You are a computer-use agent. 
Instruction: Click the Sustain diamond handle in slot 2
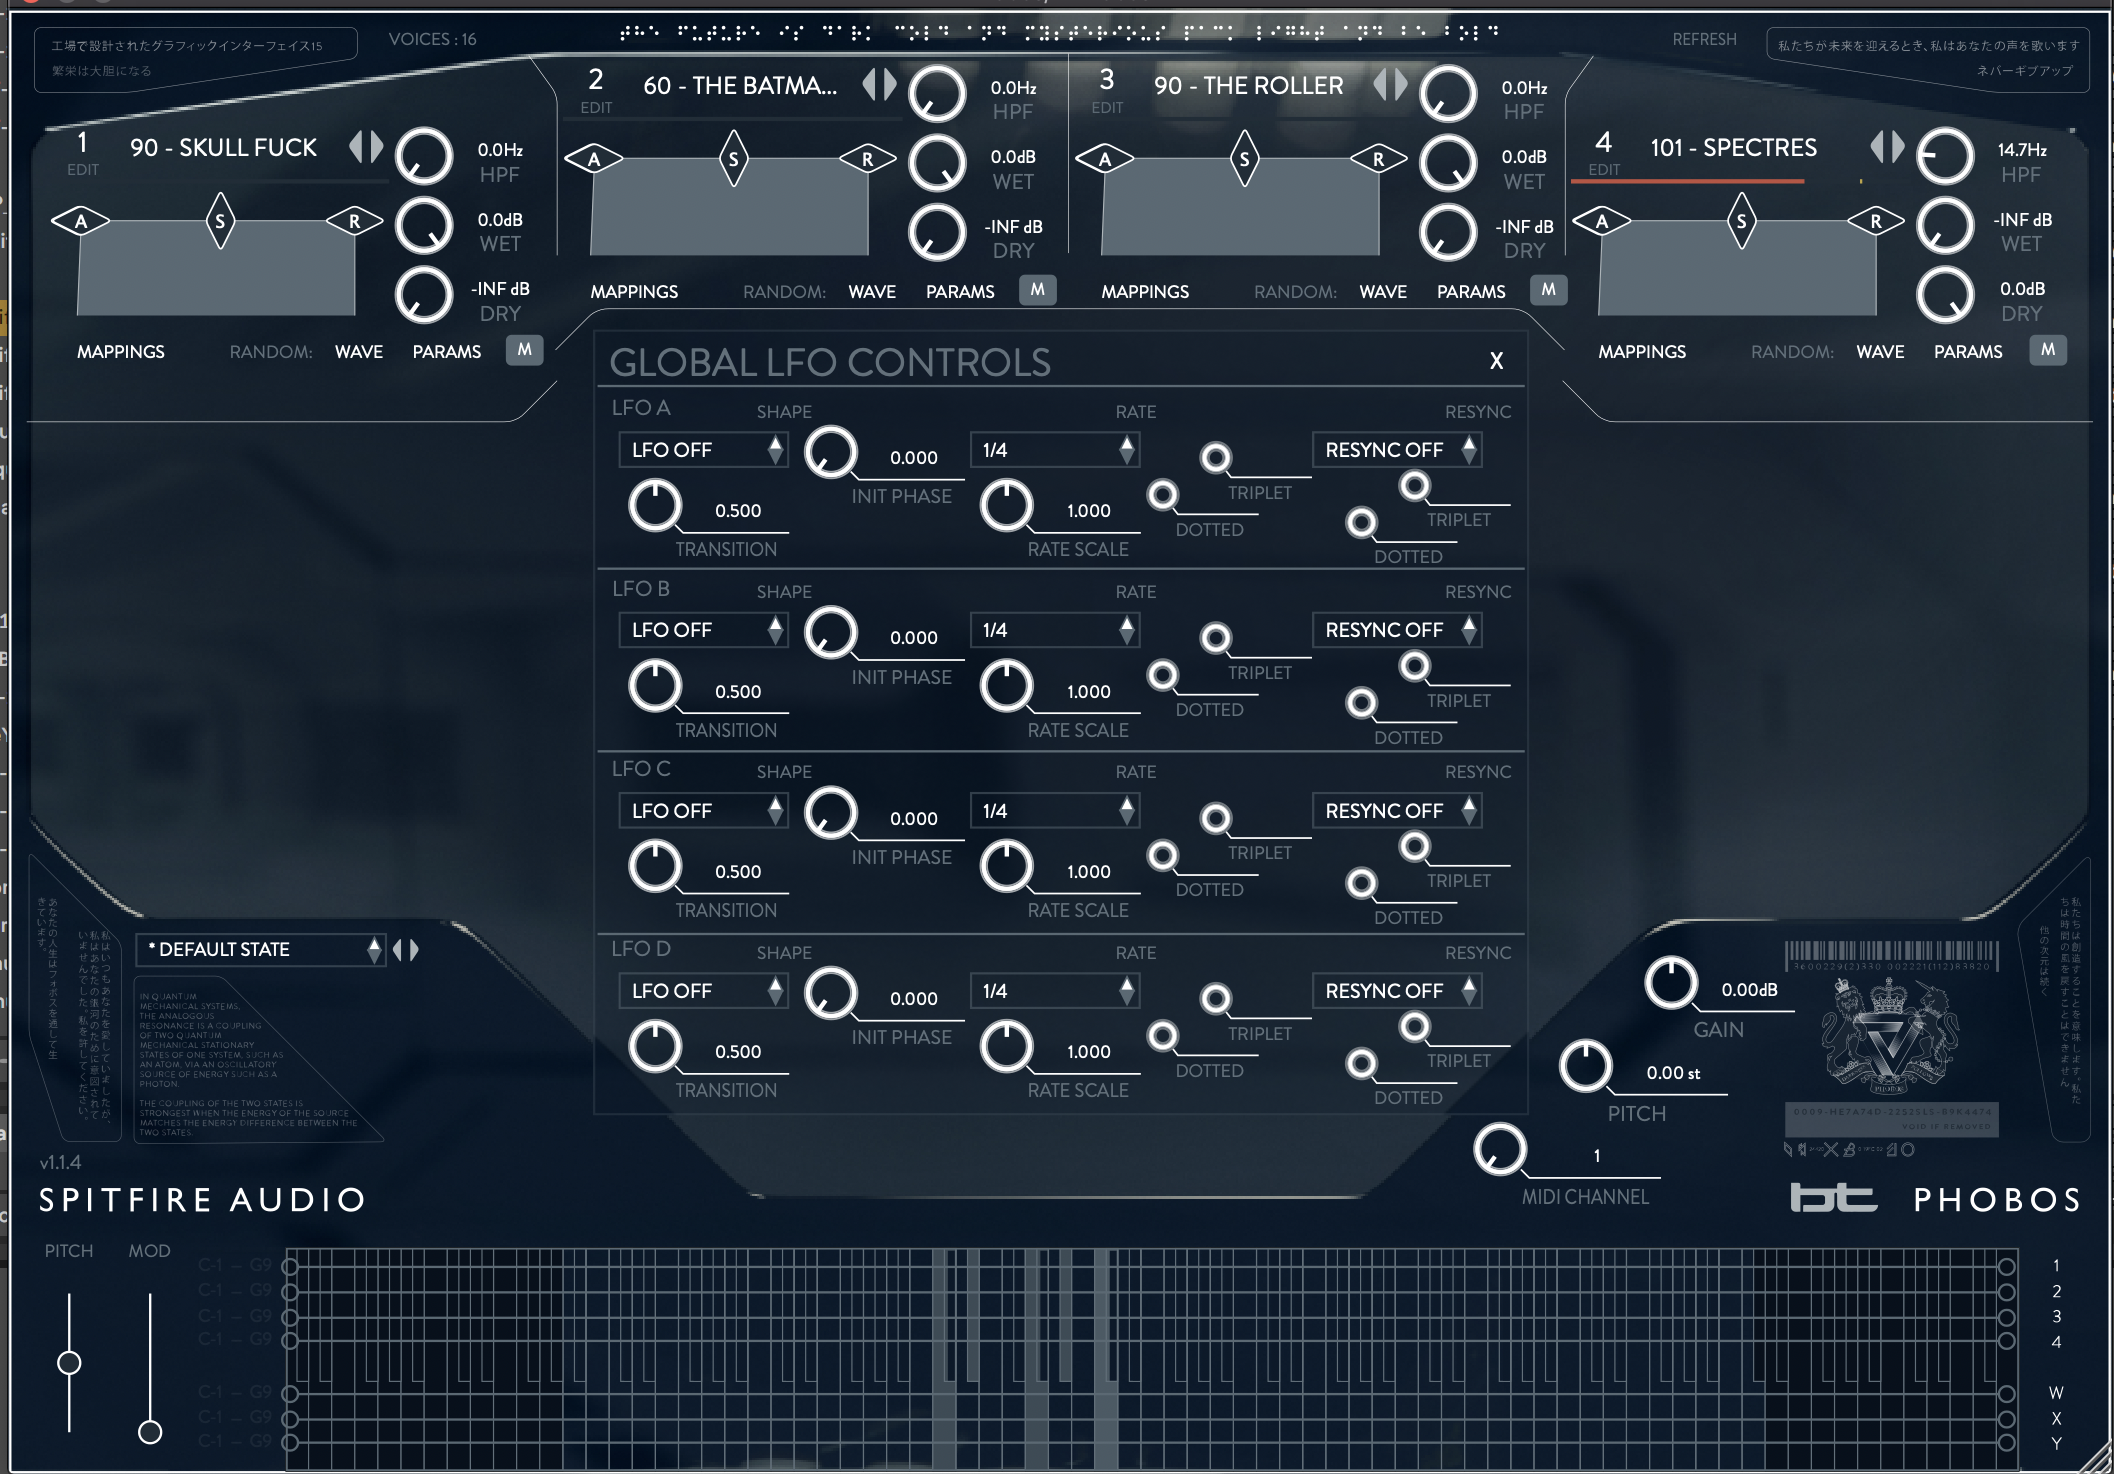tap(733, 159)
